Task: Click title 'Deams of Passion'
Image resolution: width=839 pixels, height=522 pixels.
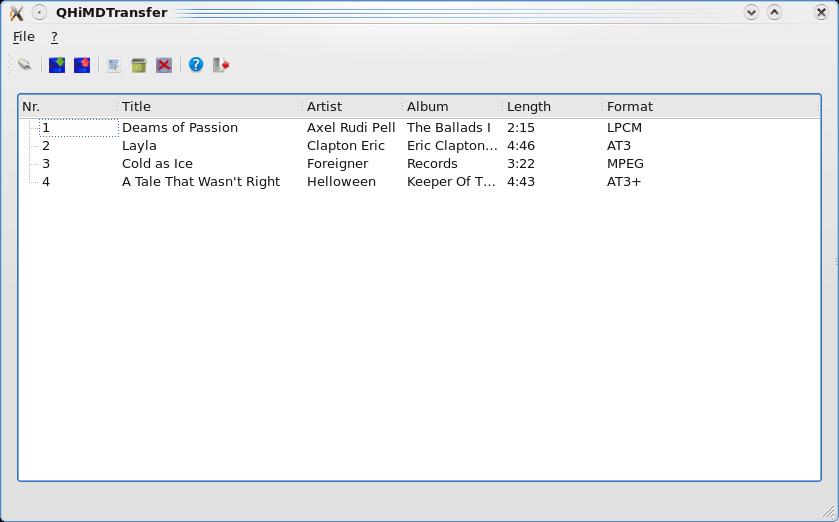Action: [180, 128]
